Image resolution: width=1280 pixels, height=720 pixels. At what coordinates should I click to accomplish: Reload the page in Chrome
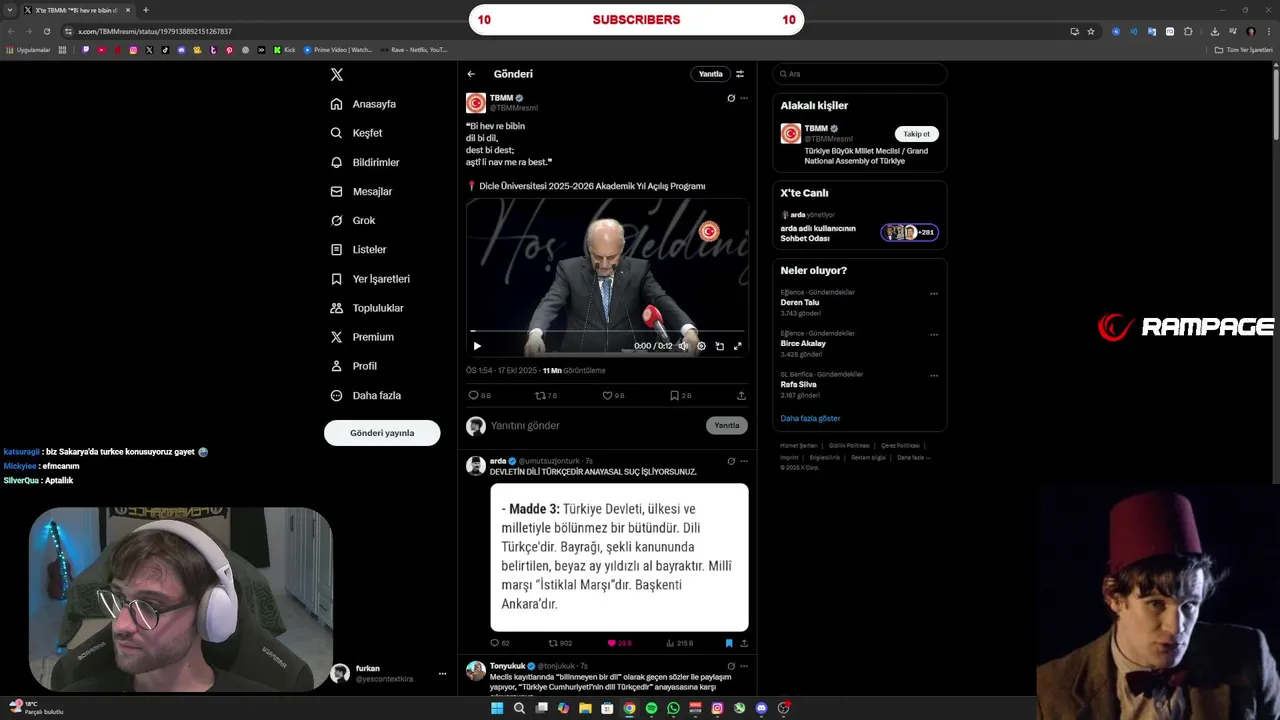pyautogui.click(x=46, y=31)
